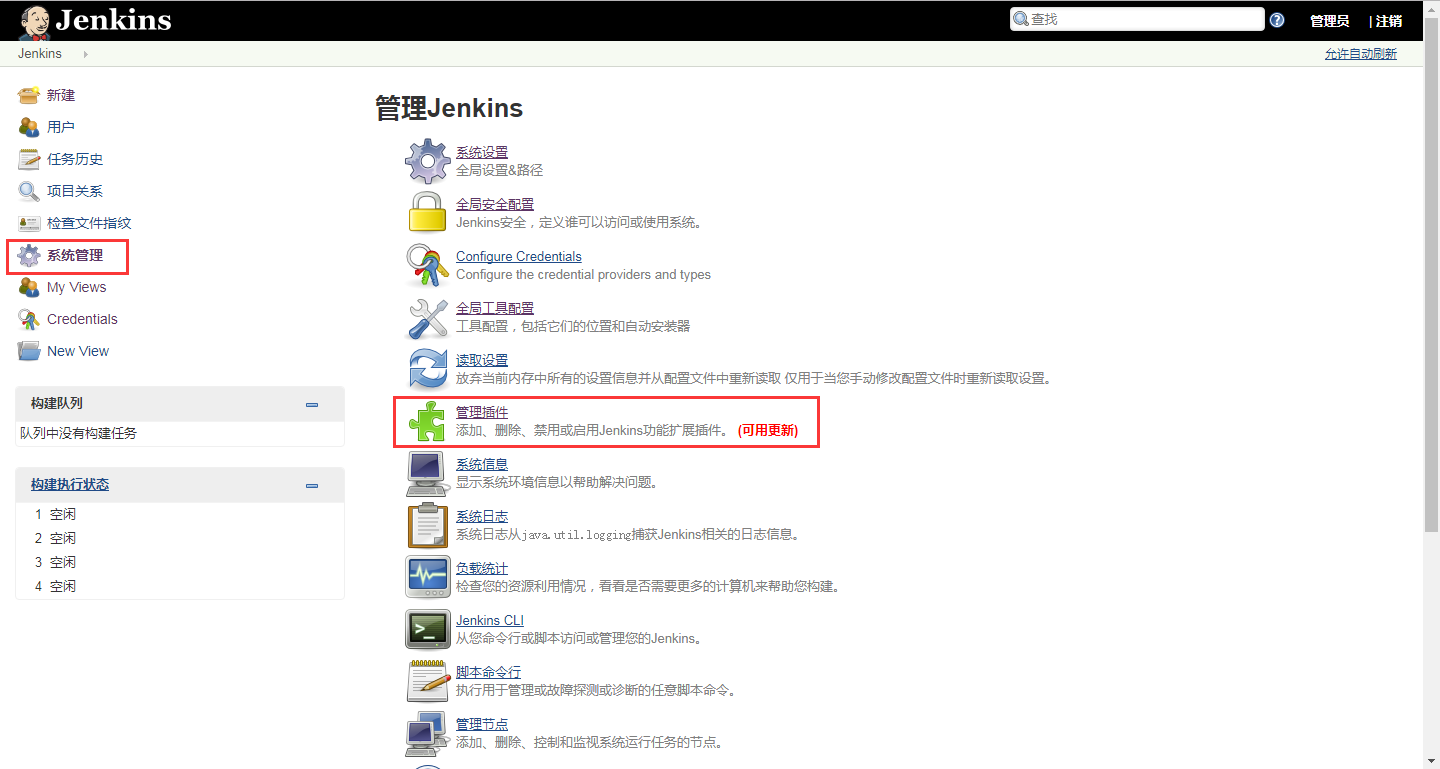
Task: Click the keys icon for Configure Credentials
Action: (428, 265)
